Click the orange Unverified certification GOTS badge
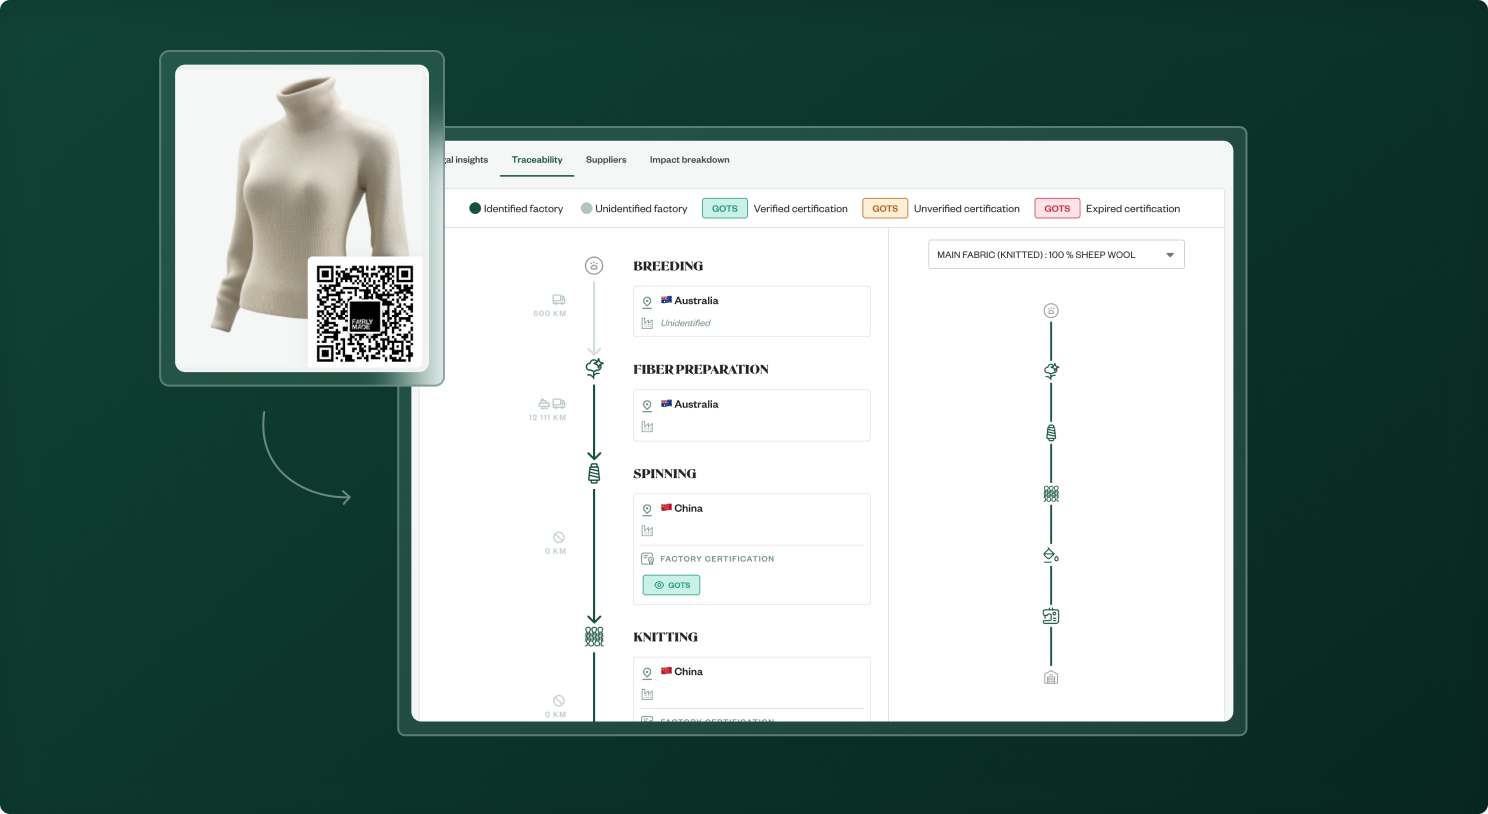 pyautogui.click(x=885, y=209)
